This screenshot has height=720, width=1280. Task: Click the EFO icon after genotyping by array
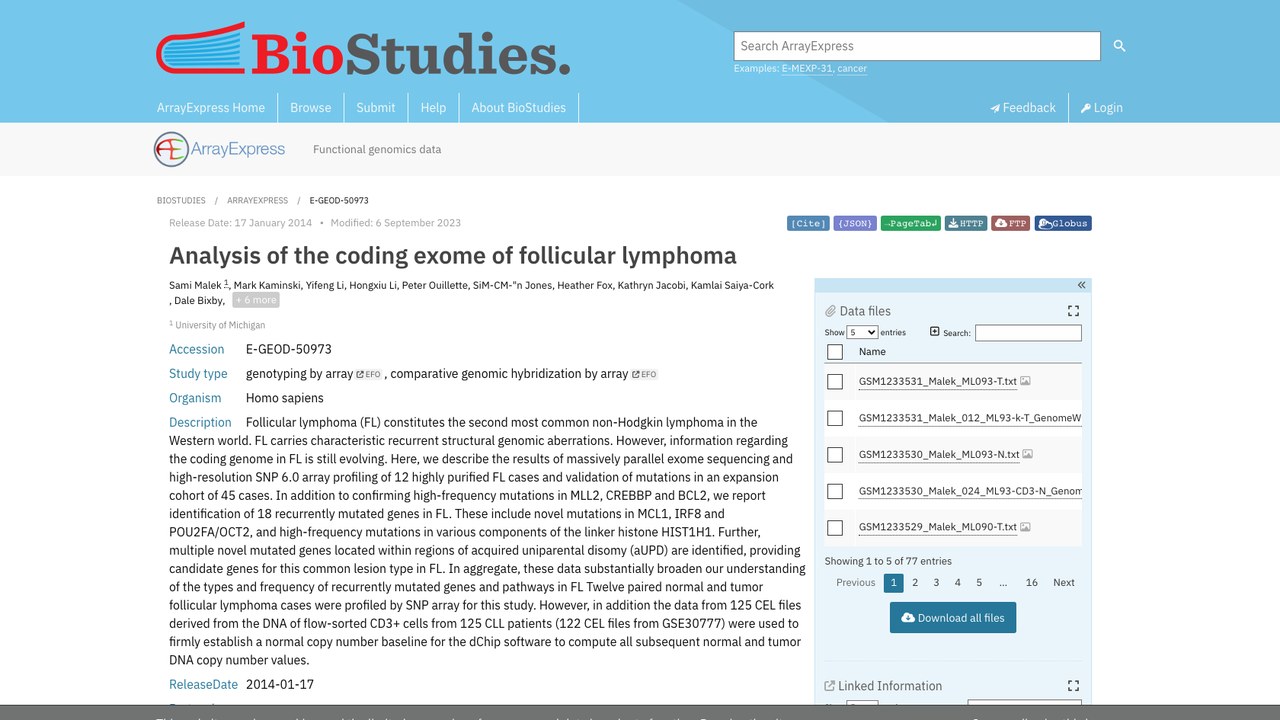[x=369, y=374]
